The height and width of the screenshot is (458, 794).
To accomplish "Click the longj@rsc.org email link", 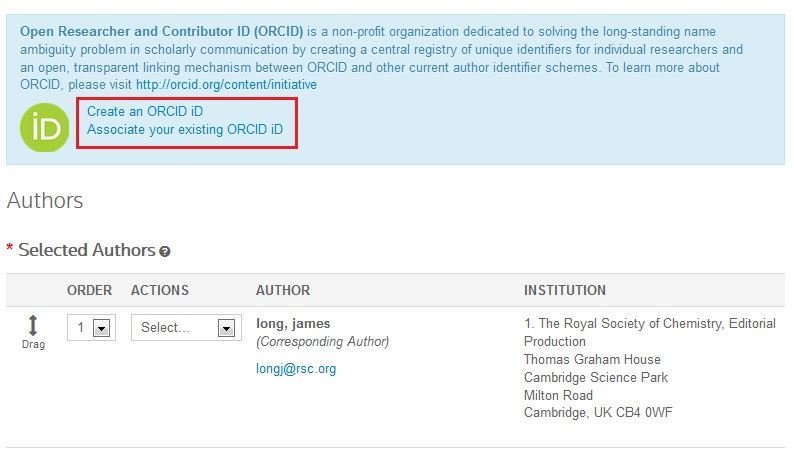I will pyautogui.click(x=296, y=369).
